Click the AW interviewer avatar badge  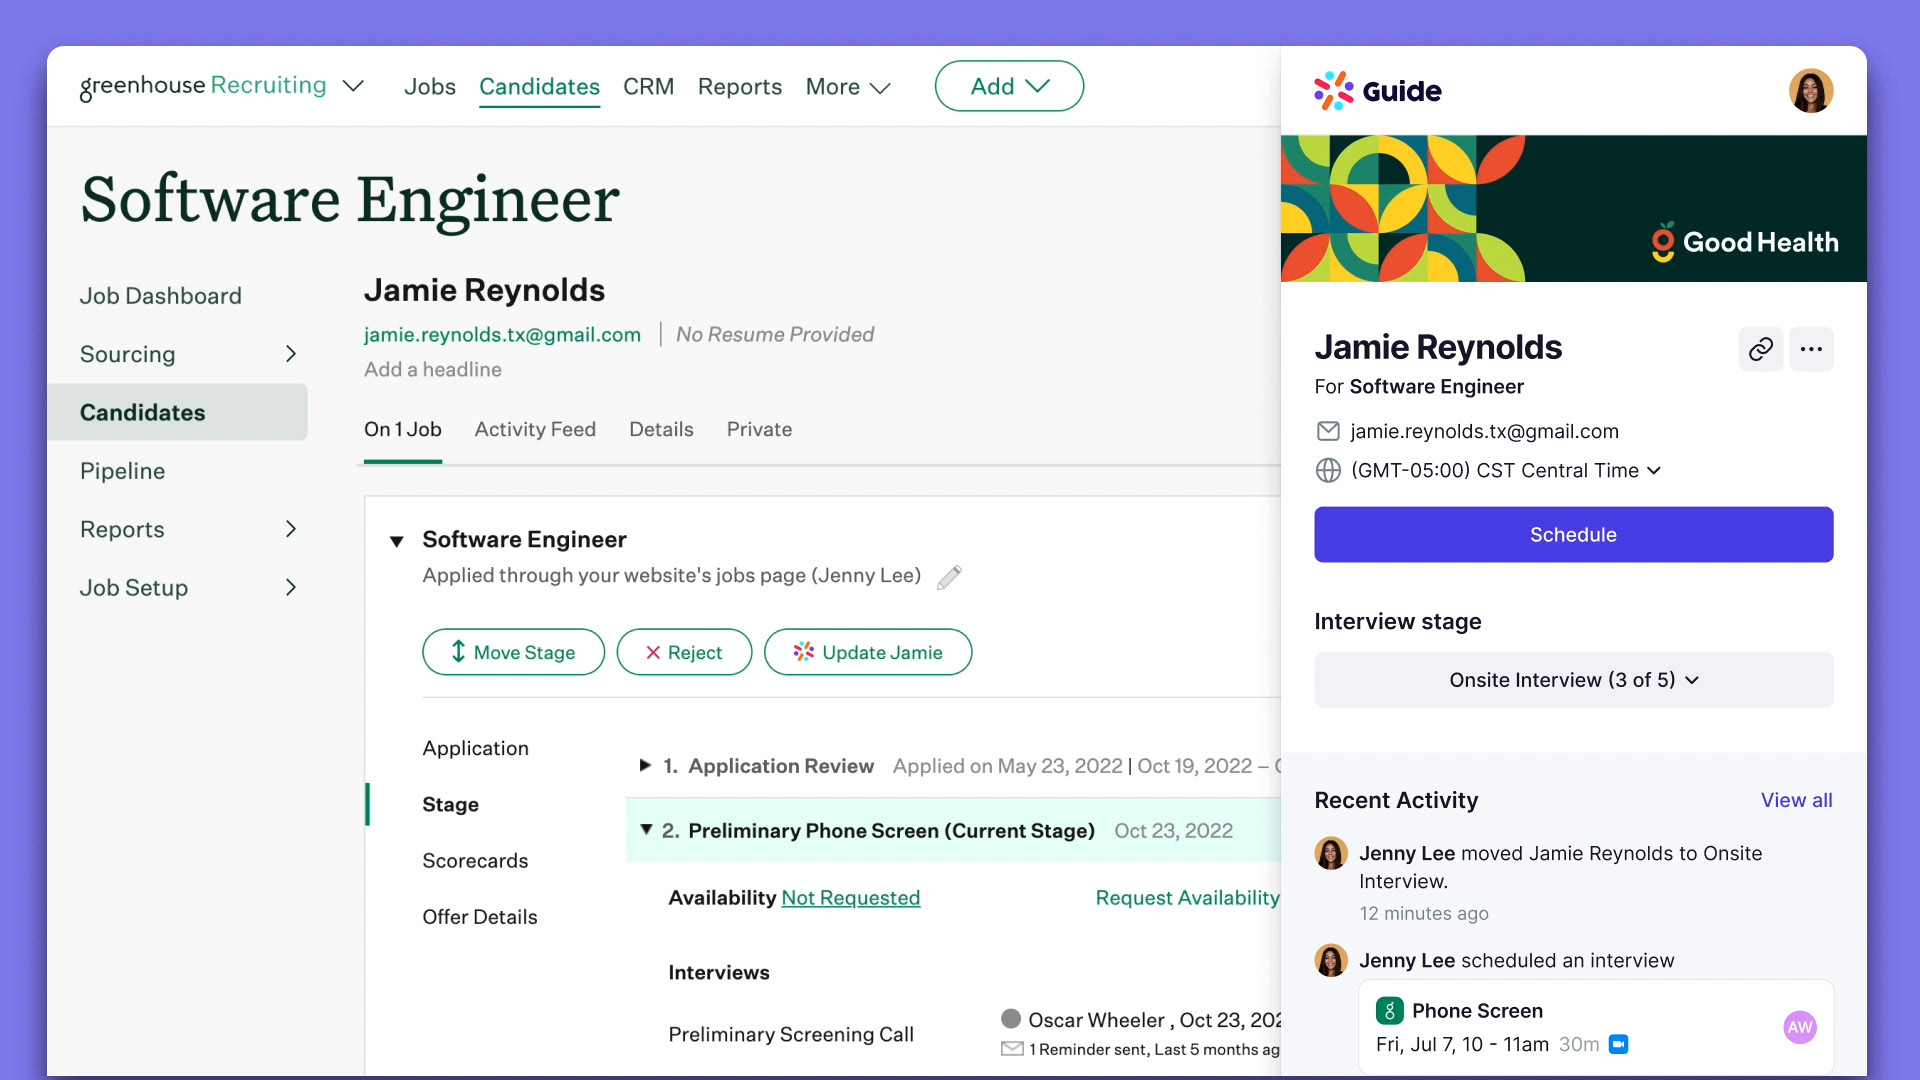(1799, 1027)
